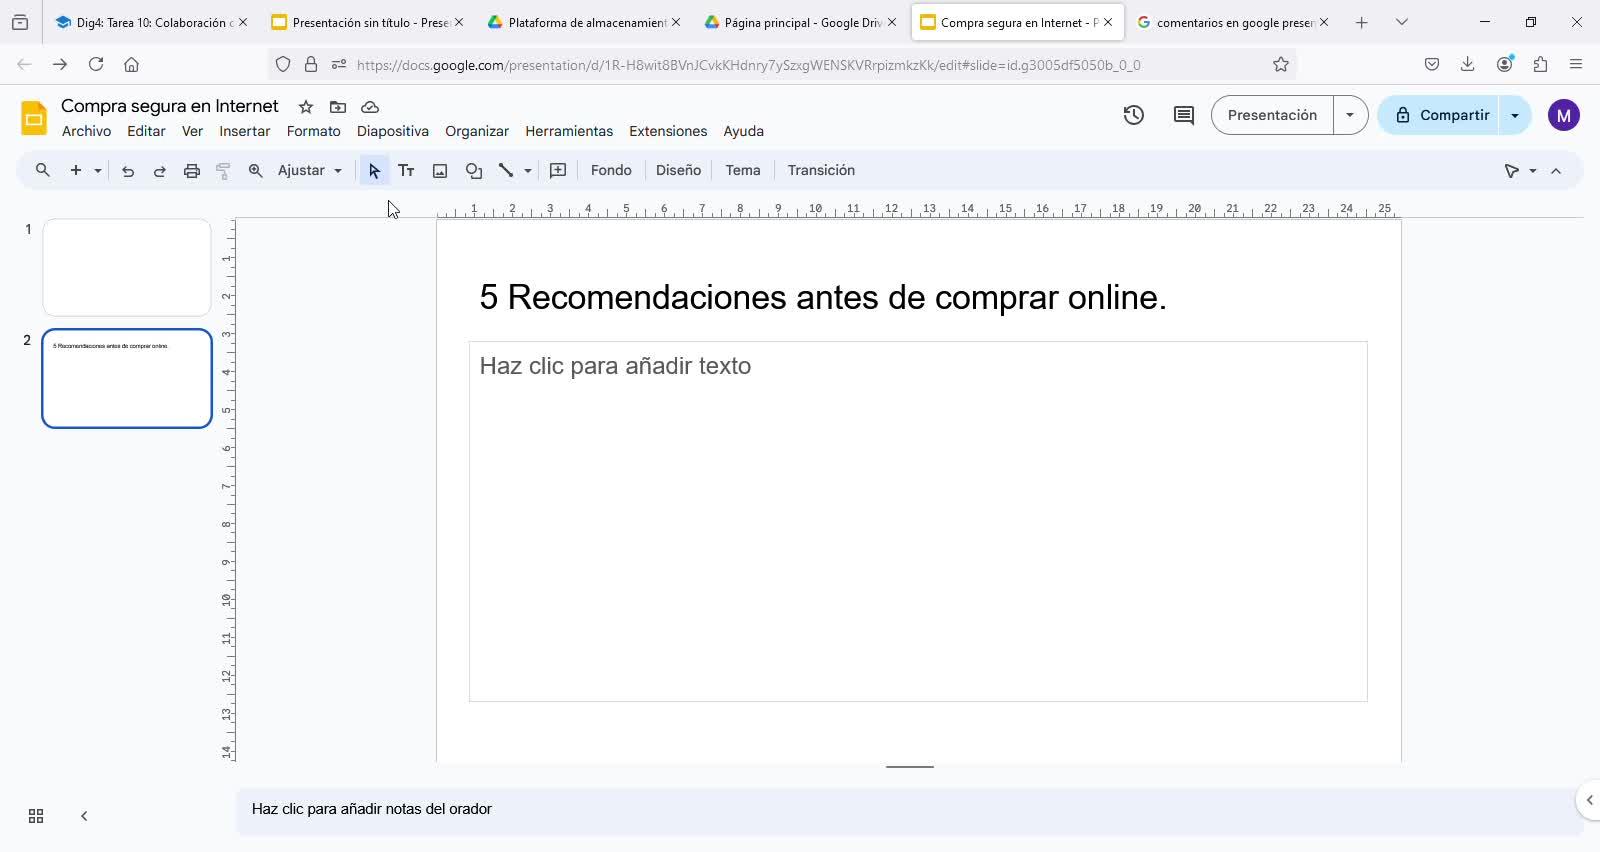Star the Compra segura en Internet presentation
The height and width of the screenshot is (852, 1600).
click(x=306, y=107)
